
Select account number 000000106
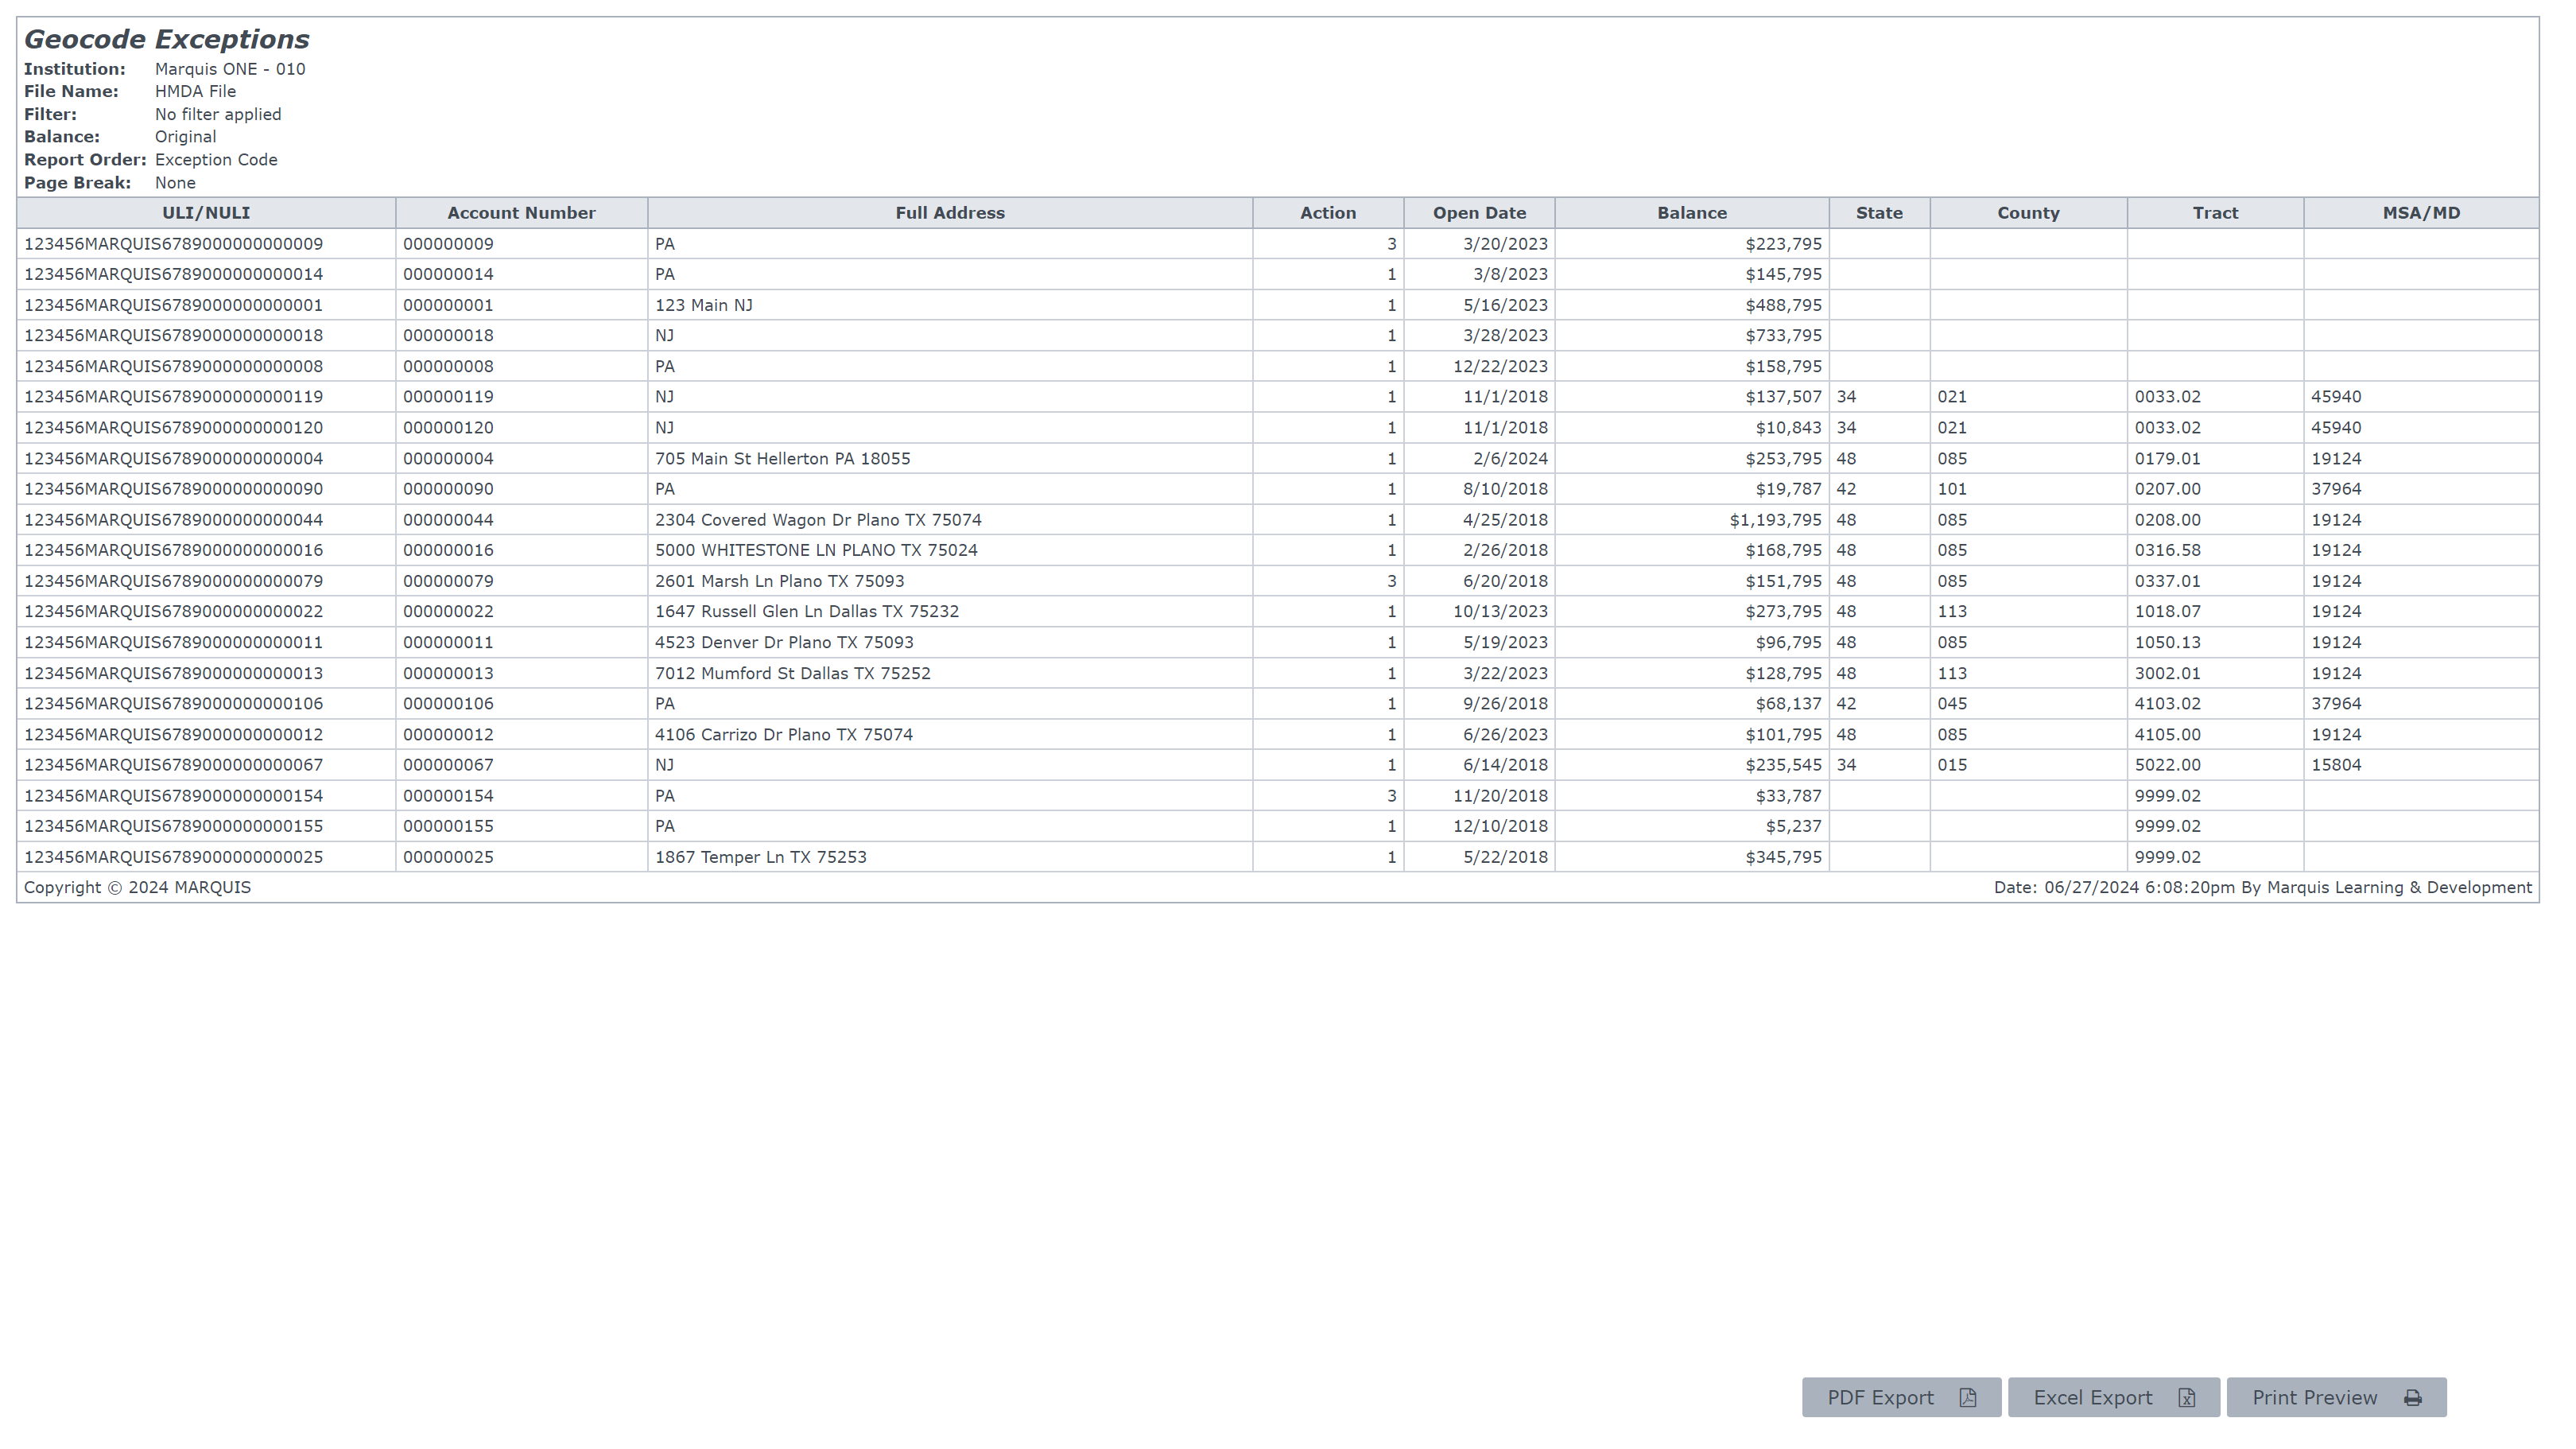pos(448,704)
